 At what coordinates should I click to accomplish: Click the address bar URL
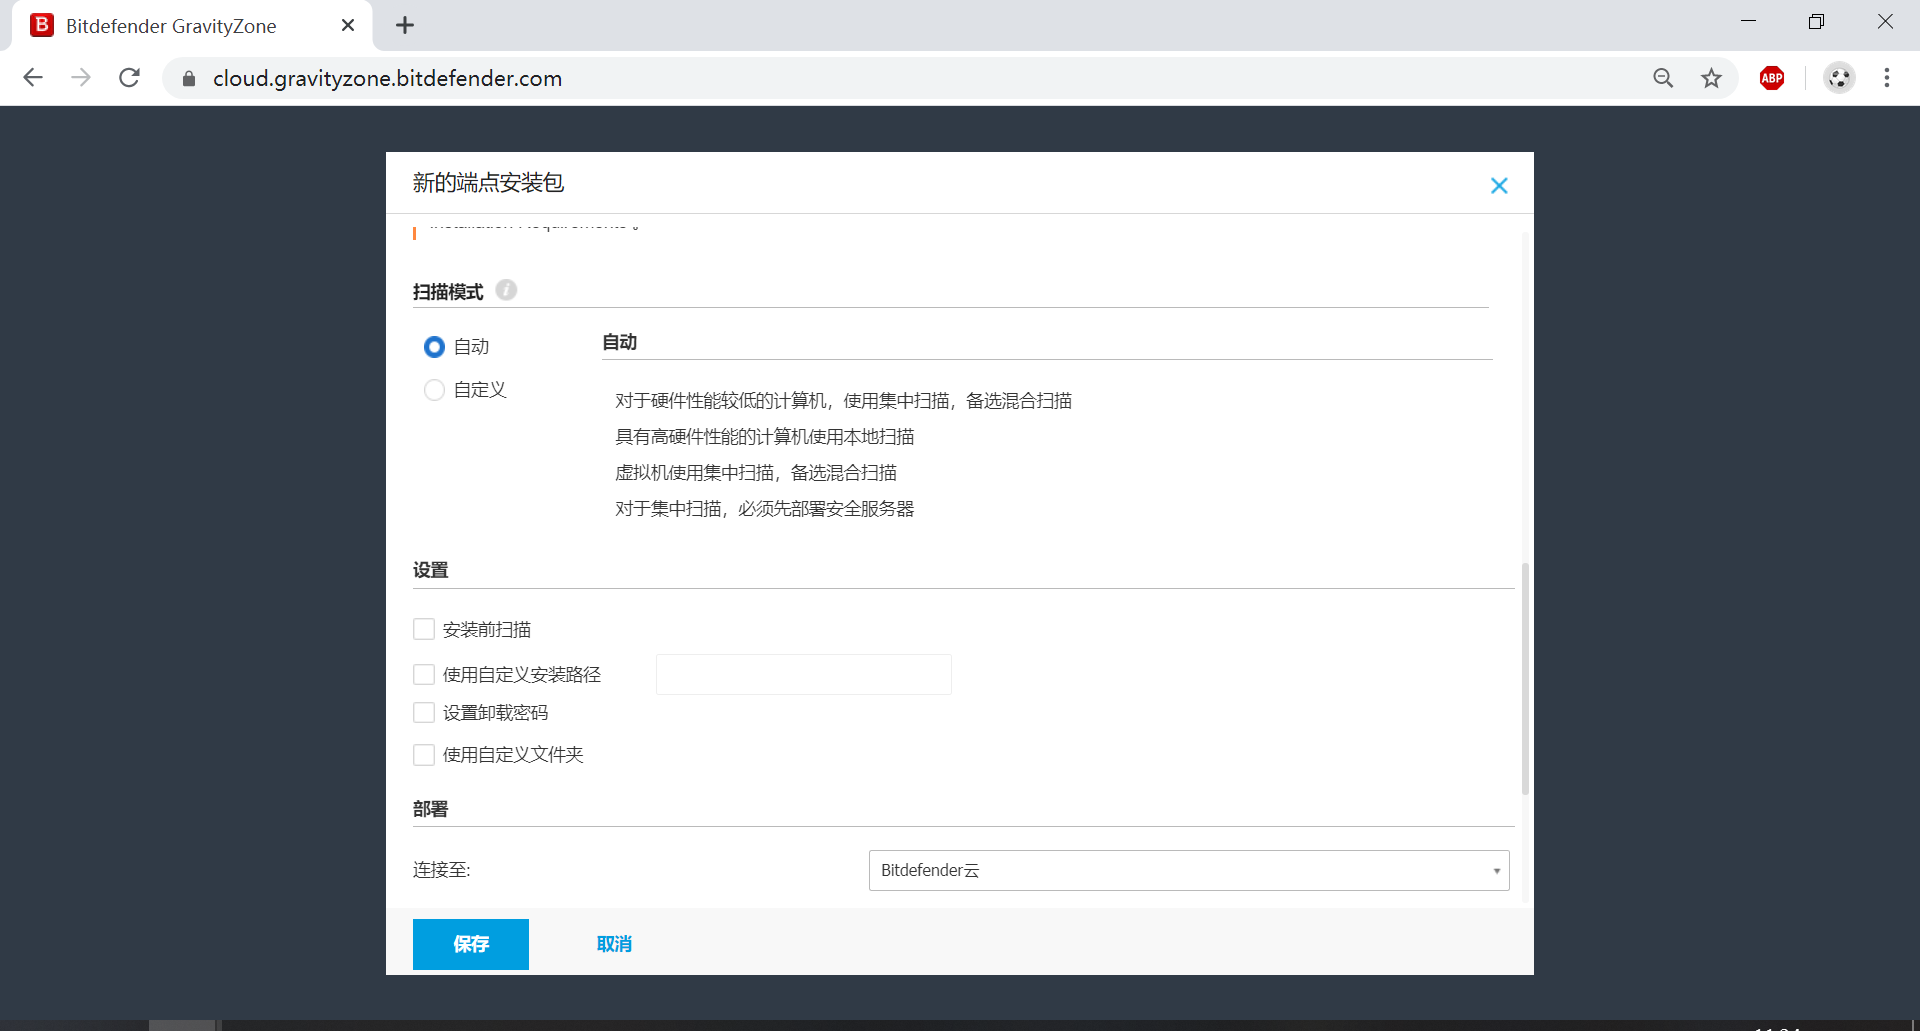click(387, 78)
